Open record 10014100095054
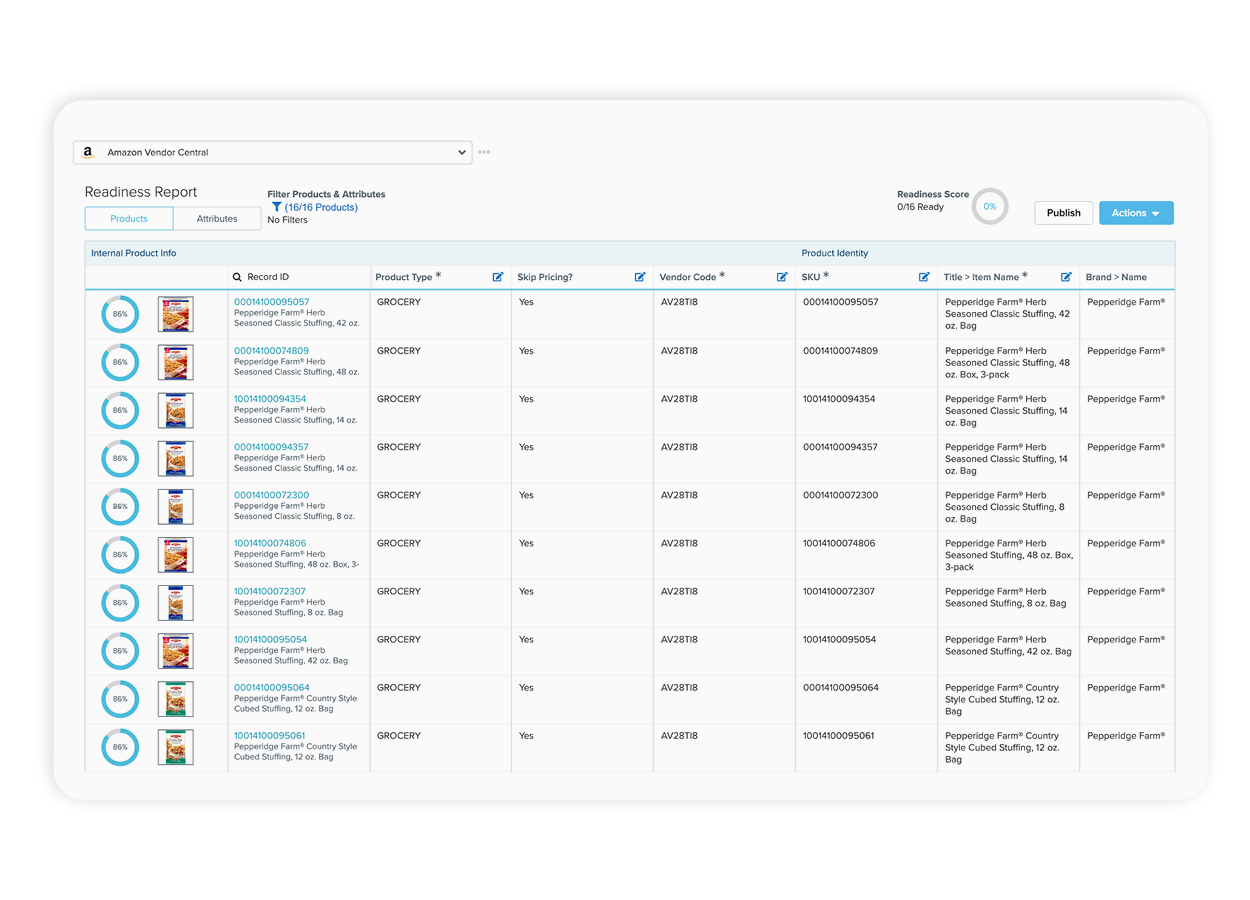This screenshot has width=1250, height=900. pos(270,639)
